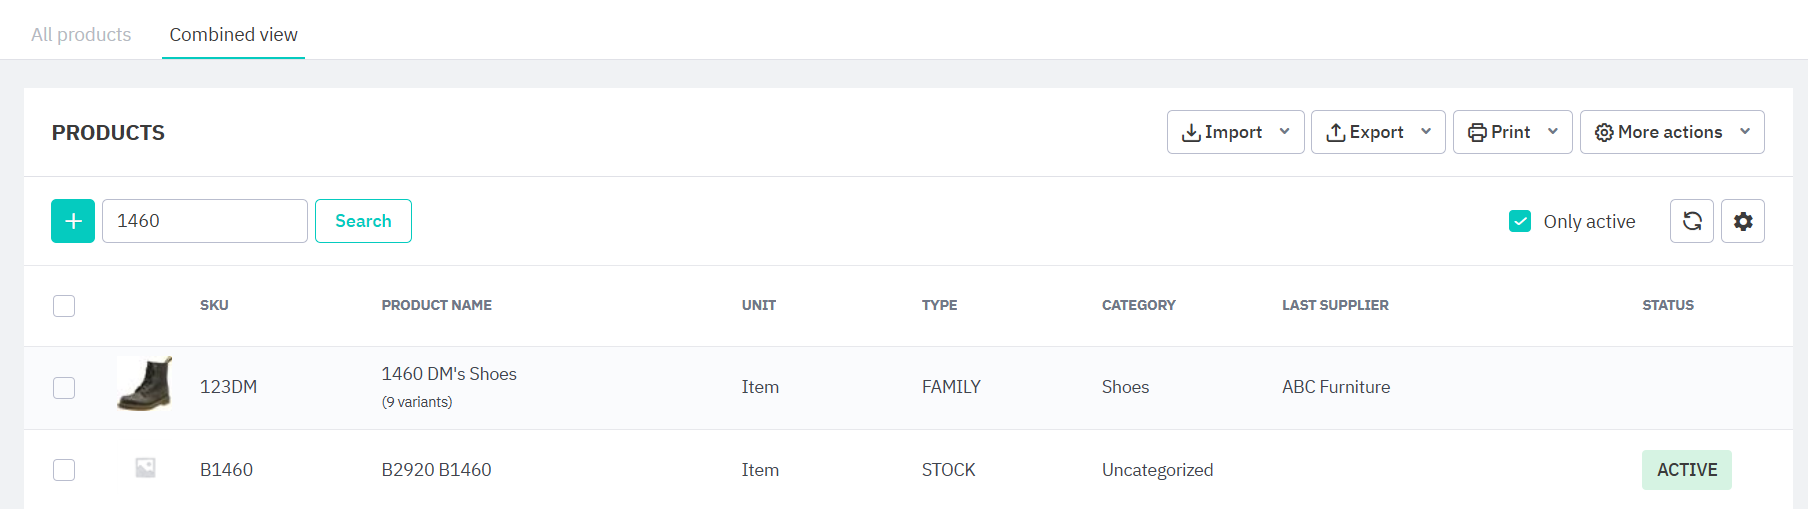Switch to the All products tab
Viewport: 1808px width, 509px height.
(81, 35)
